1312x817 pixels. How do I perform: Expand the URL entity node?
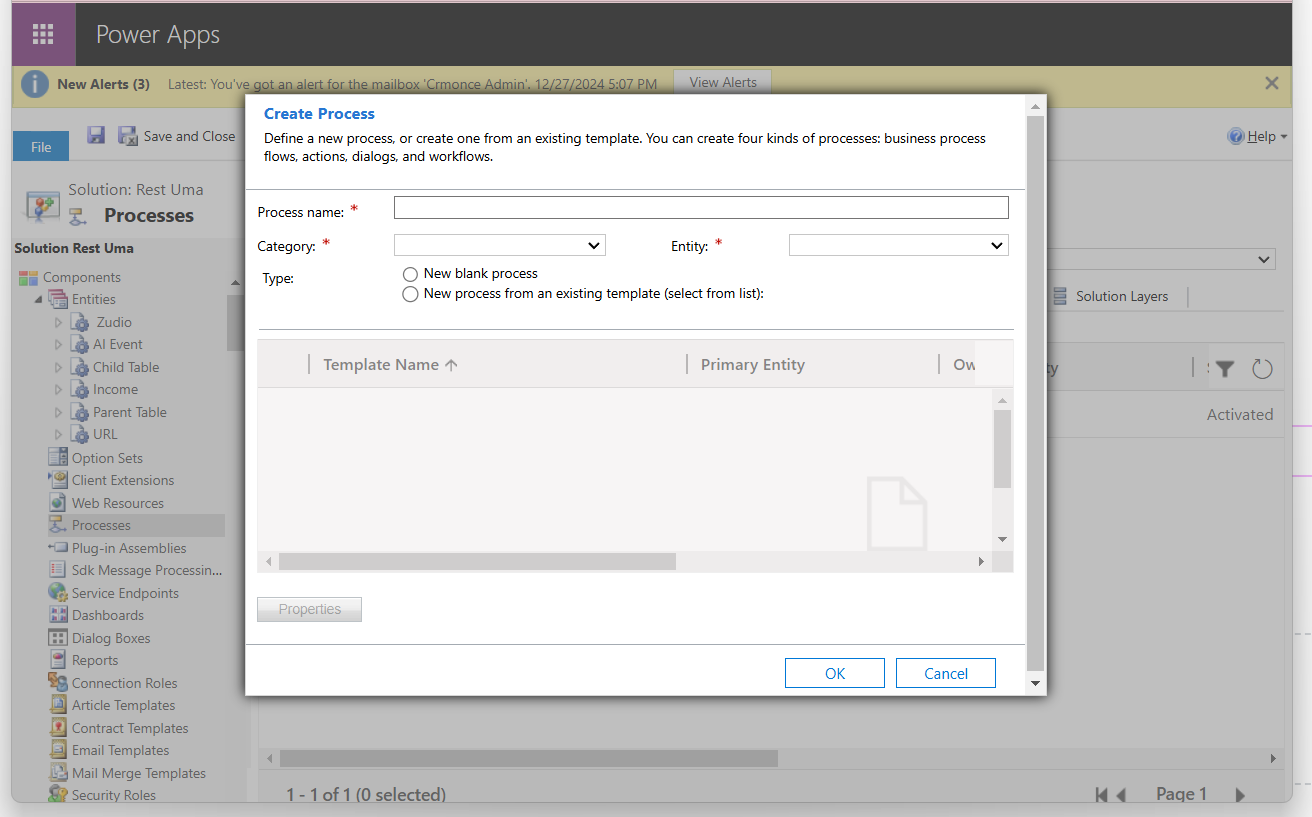click(59, 434)
